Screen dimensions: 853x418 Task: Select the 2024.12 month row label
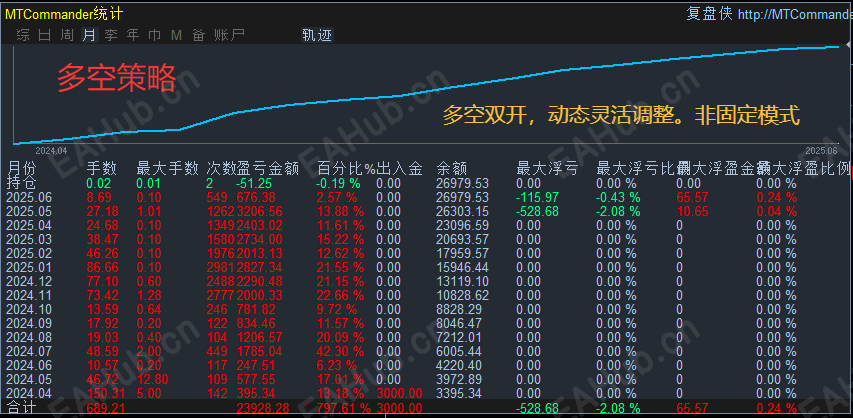click(x=27, y=281)
